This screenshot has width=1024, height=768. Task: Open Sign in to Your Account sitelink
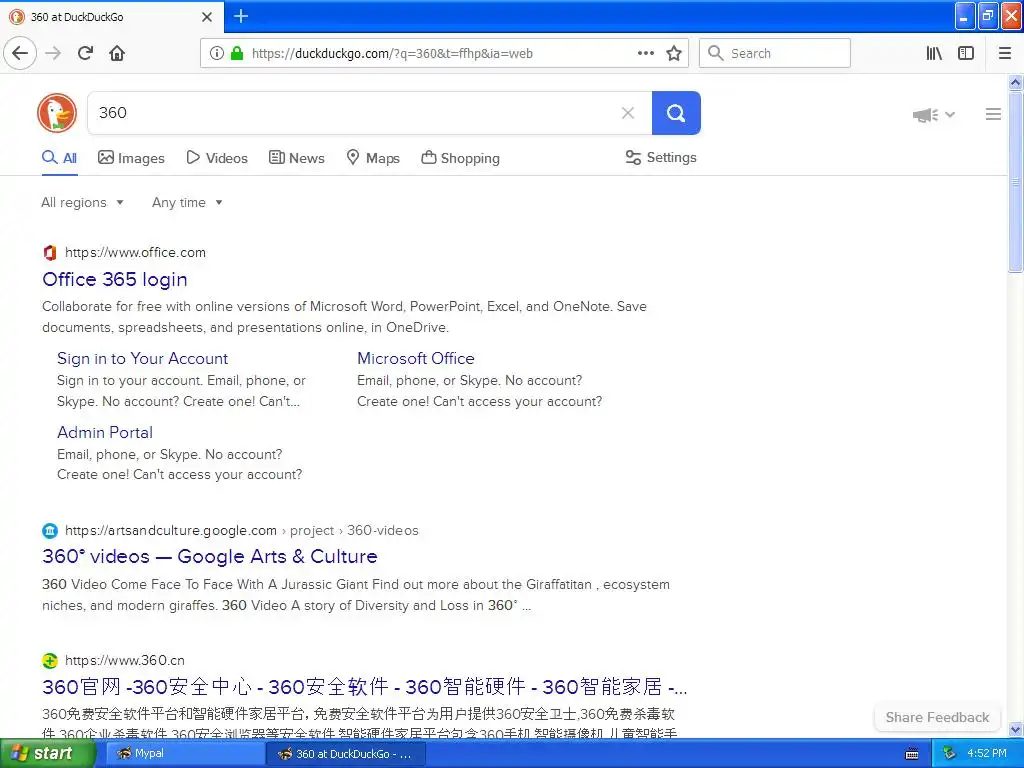click(x=142, y=359)
